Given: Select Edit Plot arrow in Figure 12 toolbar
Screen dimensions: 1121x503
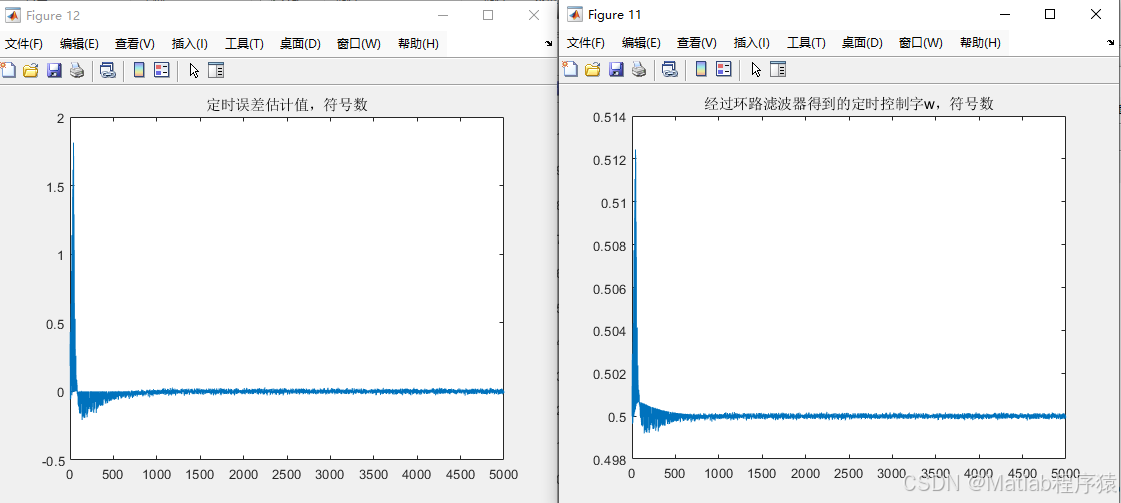Looking at the screenshot, I should tap(193, 70).
